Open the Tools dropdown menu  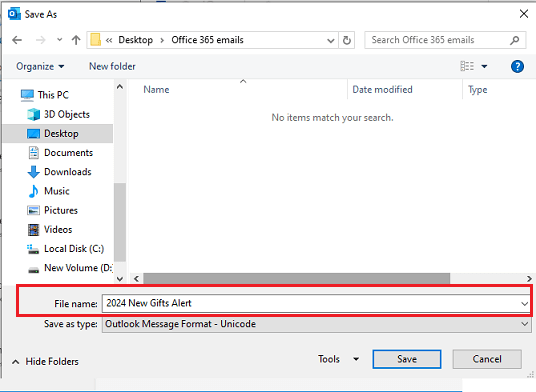click(x=338, y=359)
